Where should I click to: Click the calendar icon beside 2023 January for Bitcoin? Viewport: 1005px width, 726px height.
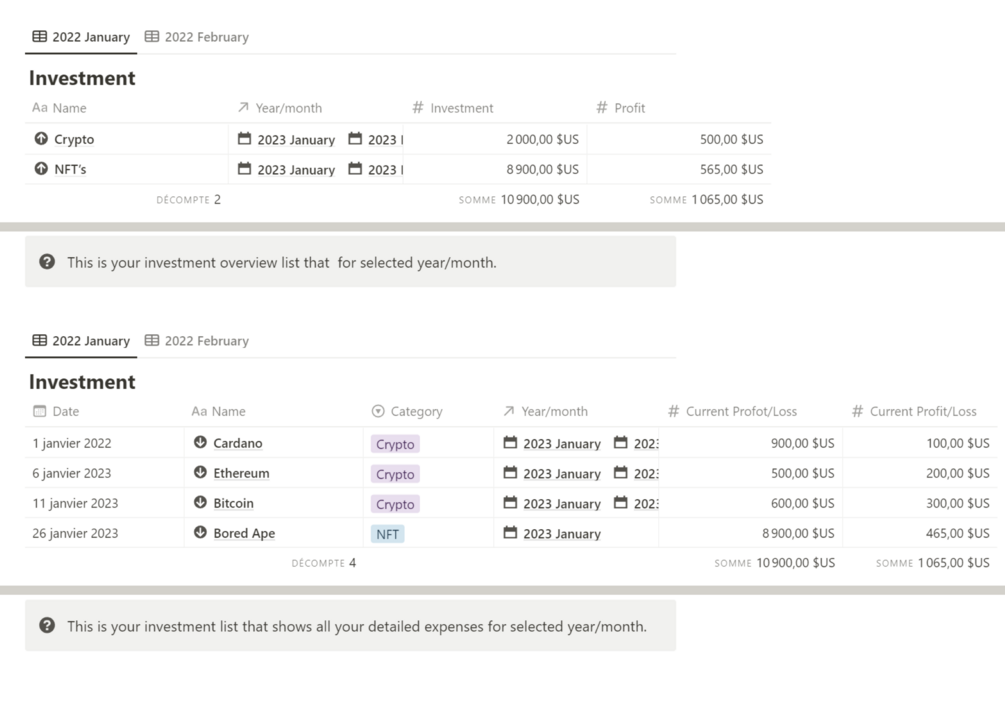coord(512,503)
